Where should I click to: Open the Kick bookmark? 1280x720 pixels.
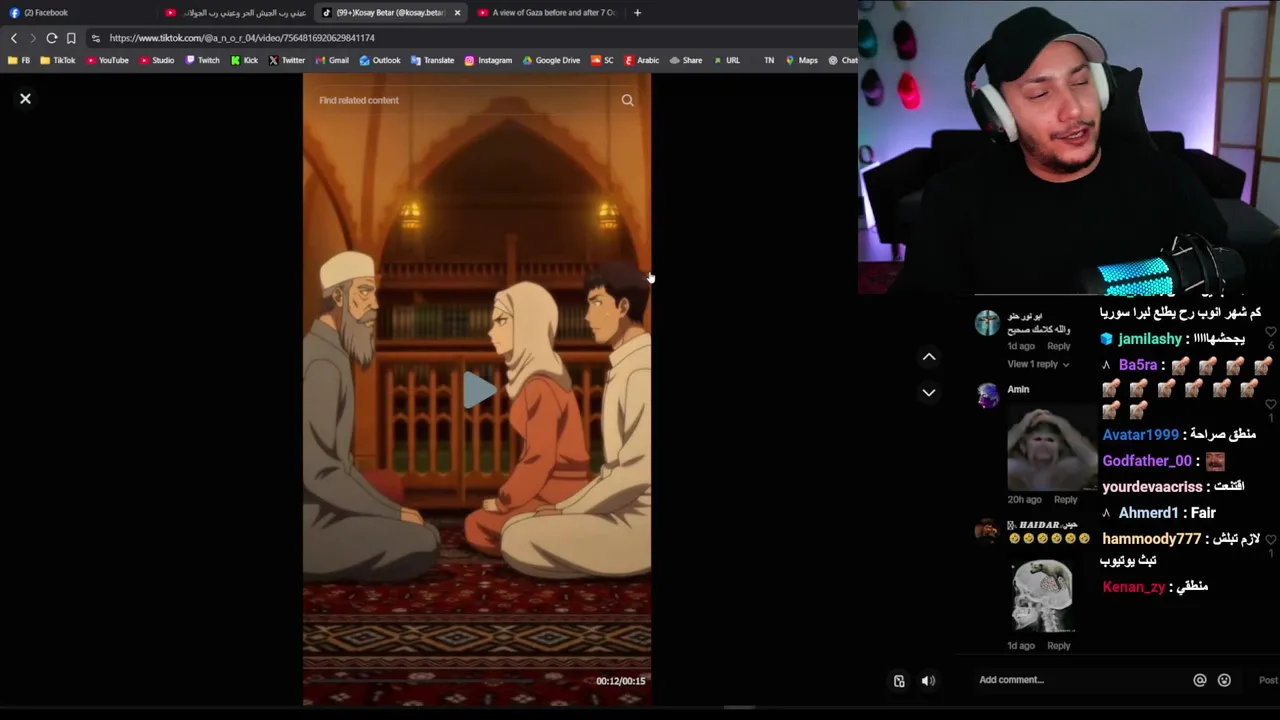(x=244, y=60)
